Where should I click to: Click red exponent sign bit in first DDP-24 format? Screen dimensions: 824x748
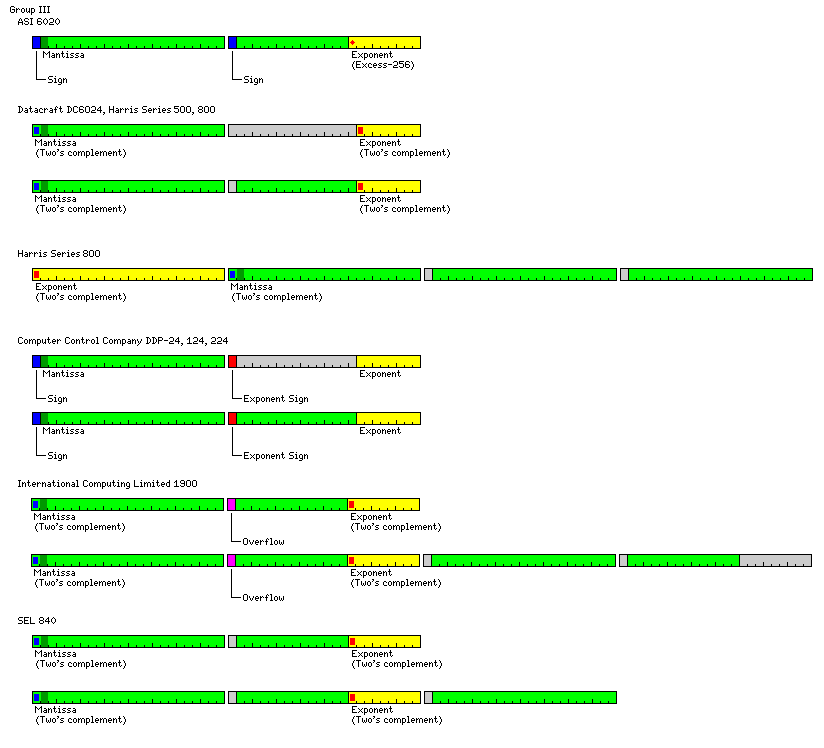click(x=232, y=362)
